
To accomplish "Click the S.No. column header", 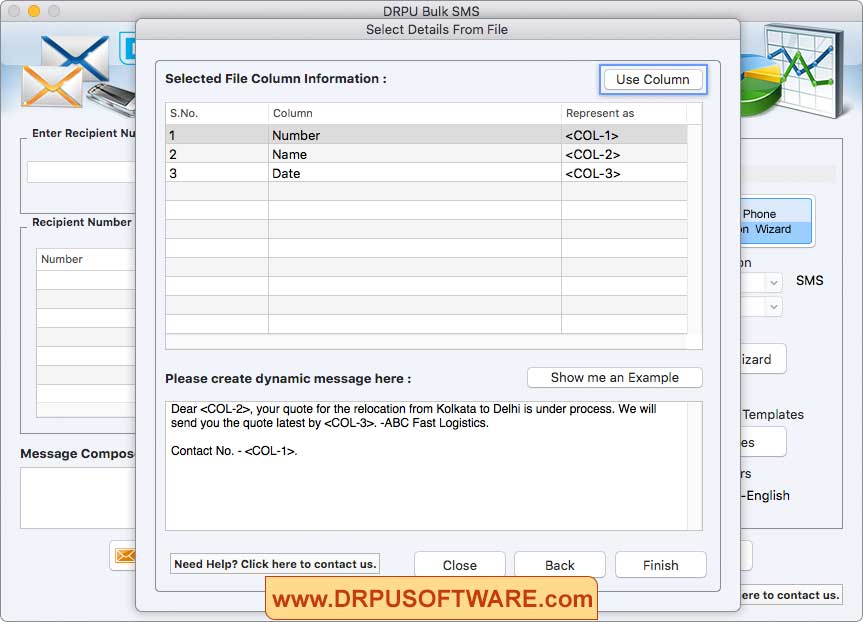I will point(217,113).
